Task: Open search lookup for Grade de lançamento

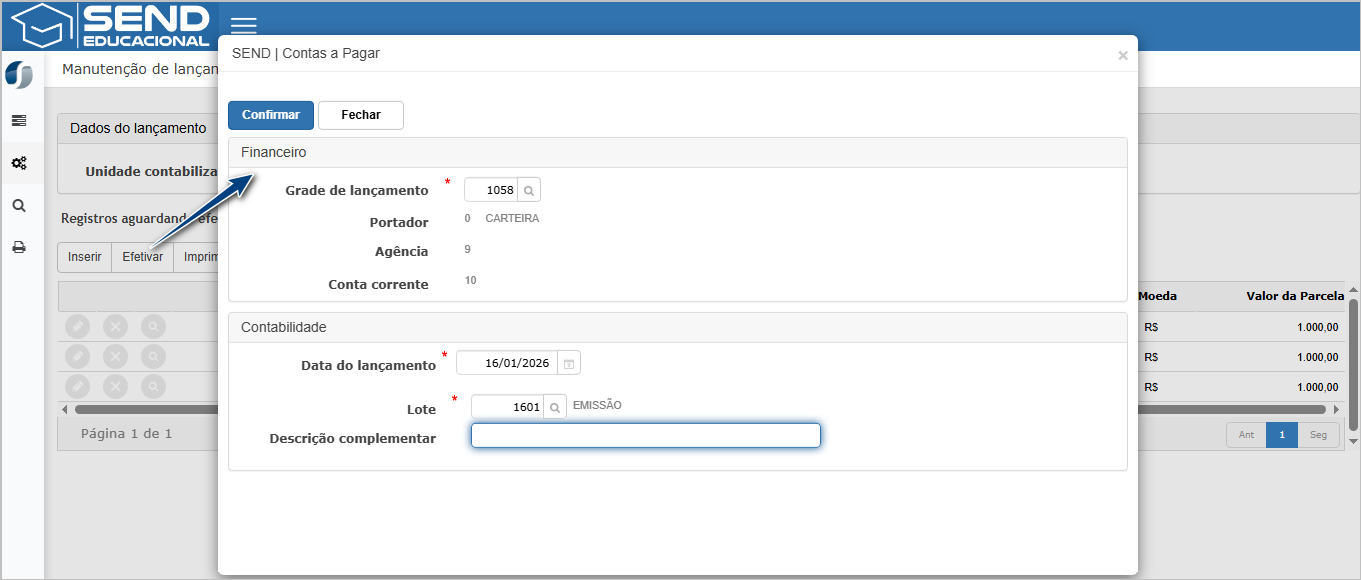Action: pyautogui.click(x=530, y=190)
